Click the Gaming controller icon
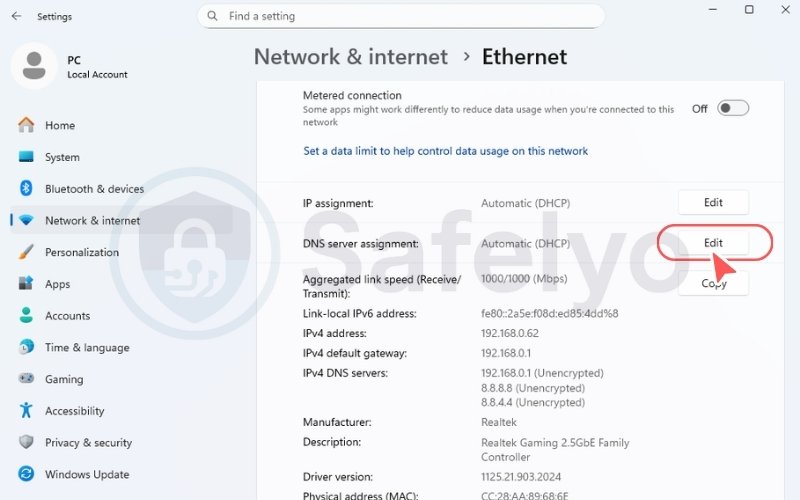This screenshot has width=800, height=500. [26, 379]
